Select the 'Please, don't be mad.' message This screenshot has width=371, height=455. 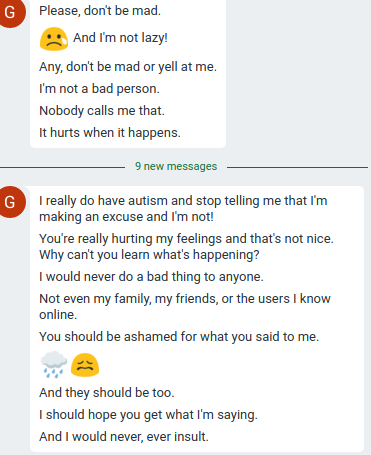(100, 11)
